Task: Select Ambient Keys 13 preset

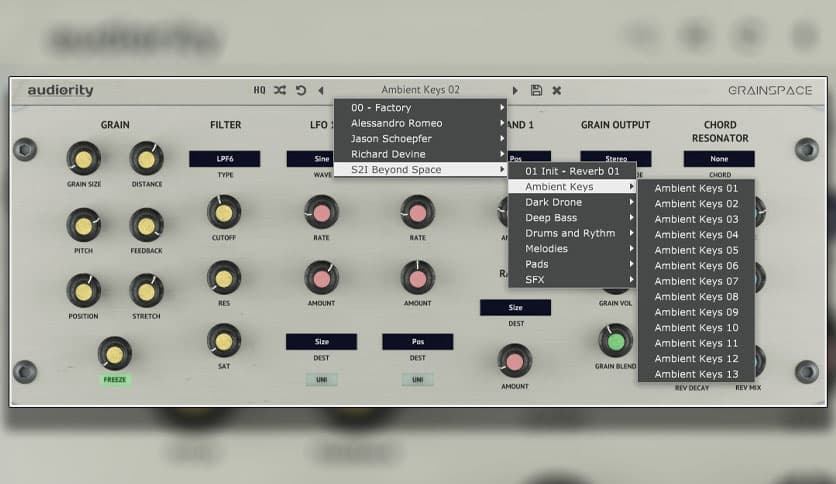Action: coord(696,374)
